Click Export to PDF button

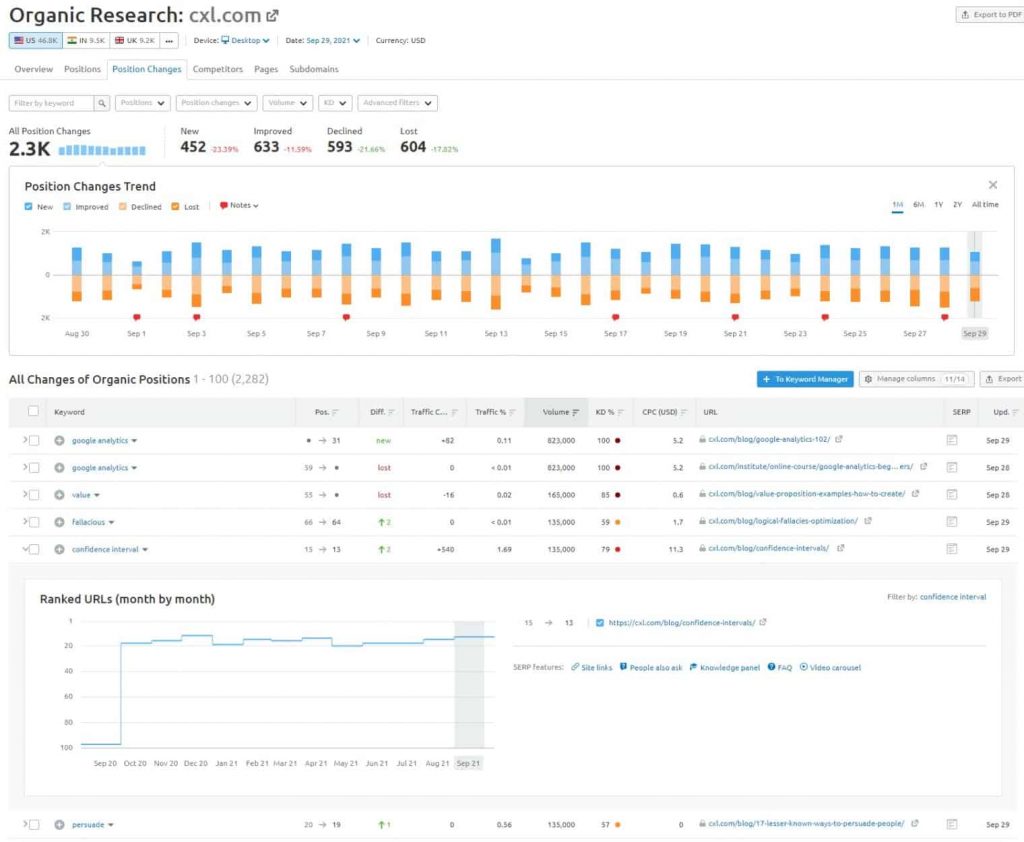click(x=991, y=15)
